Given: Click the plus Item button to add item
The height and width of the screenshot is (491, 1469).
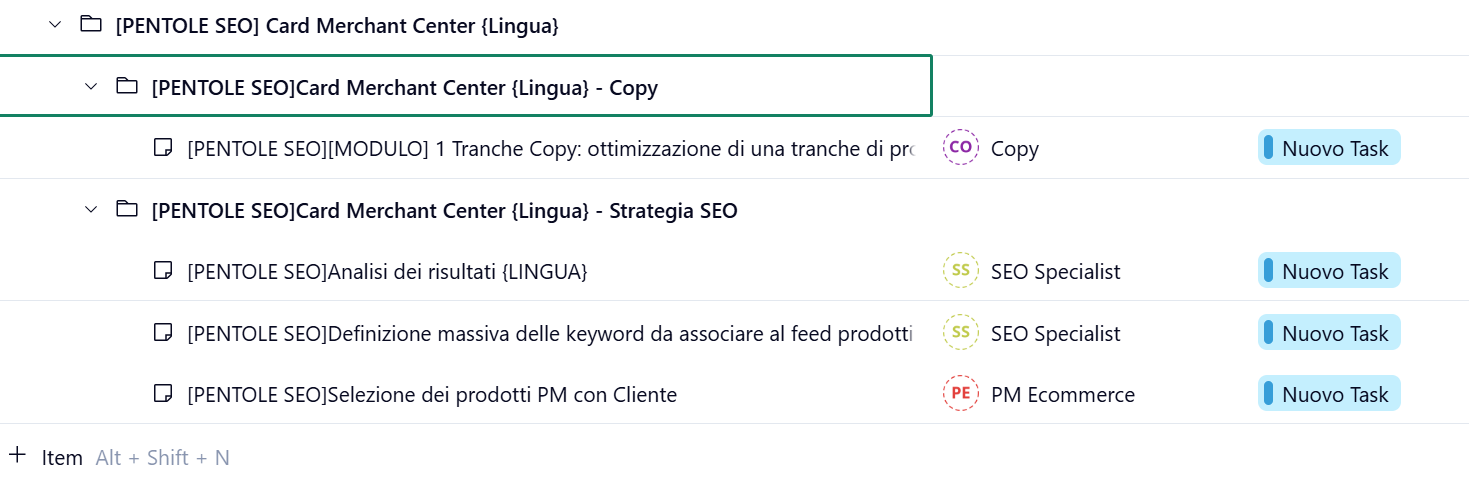Looking at the screenshot, I should pyautogui.click(x=45, y=457).
